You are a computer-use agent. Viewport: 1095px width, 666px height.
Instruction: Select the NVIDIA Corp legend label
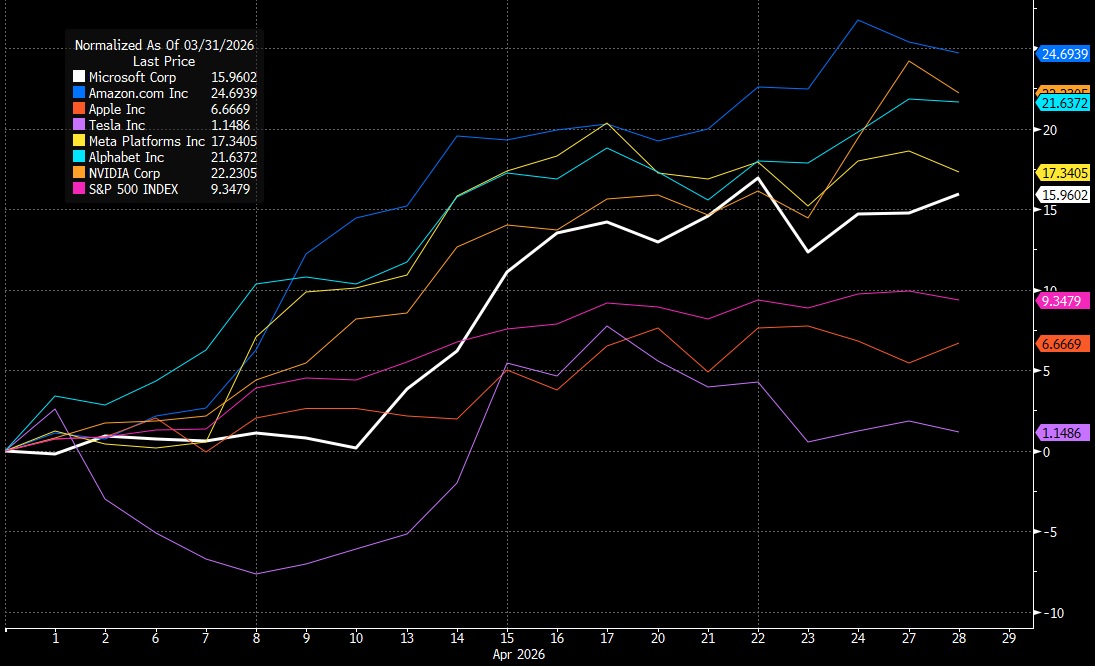(x=124, y=173)
